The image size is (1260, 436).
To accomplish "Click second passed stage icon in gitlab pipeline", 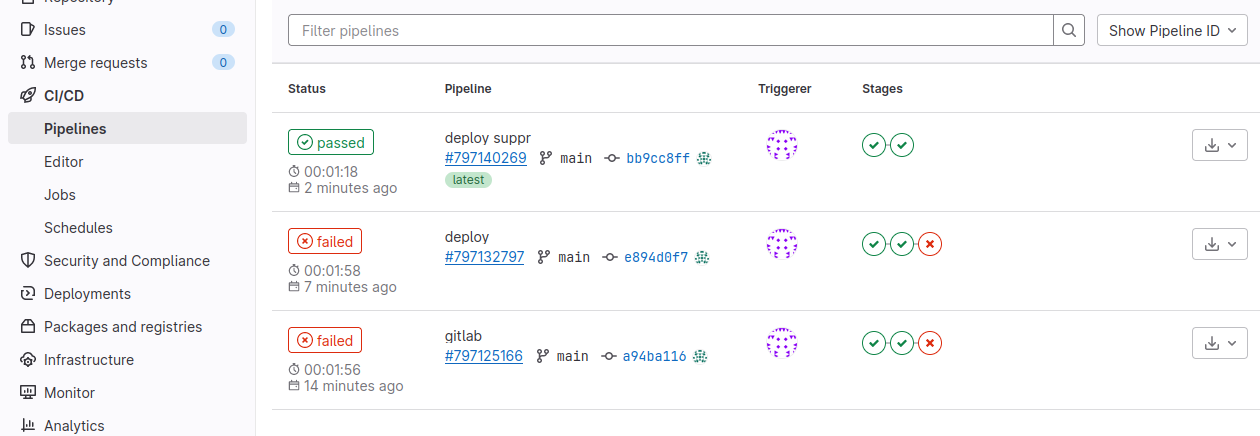I will click(x=902, y=343).
